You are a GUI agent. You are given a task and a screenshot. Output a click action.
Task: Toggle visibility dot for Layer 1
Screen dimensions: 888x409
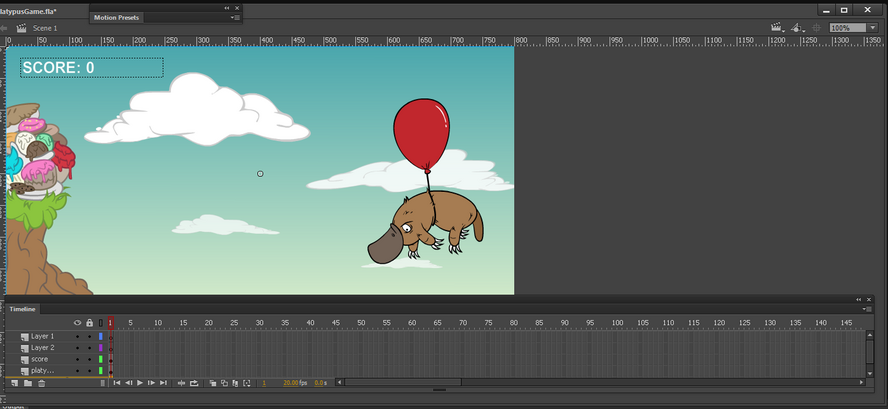pos(77,337)
